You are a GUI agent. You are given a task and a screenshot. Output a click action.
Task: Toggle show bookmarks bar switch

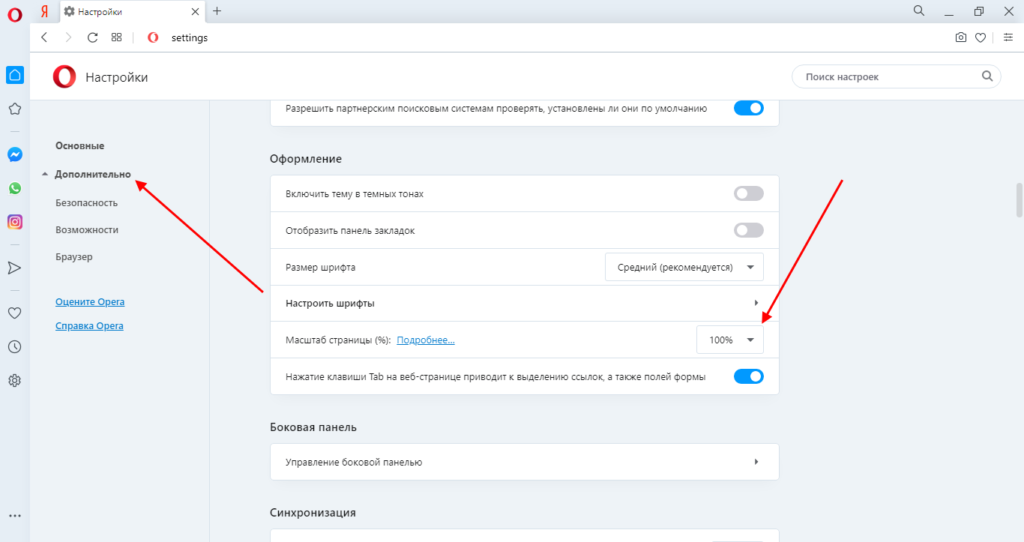pos(748,230)
